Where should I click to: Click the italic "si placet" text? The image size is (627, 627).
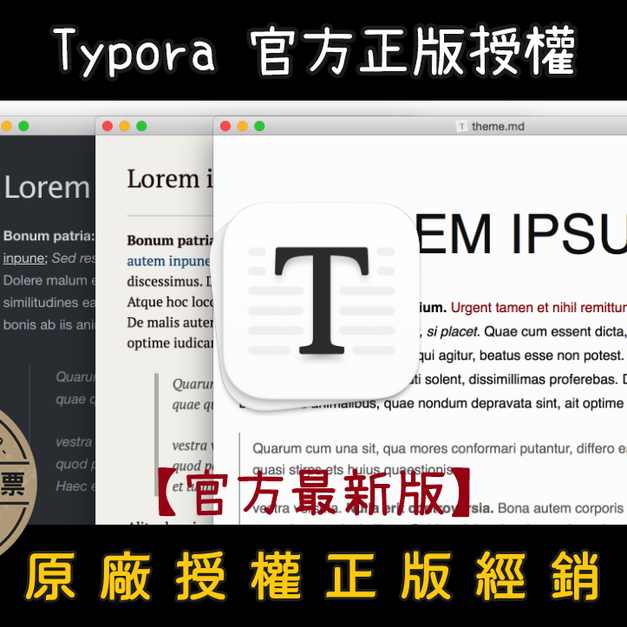(452, 332)
